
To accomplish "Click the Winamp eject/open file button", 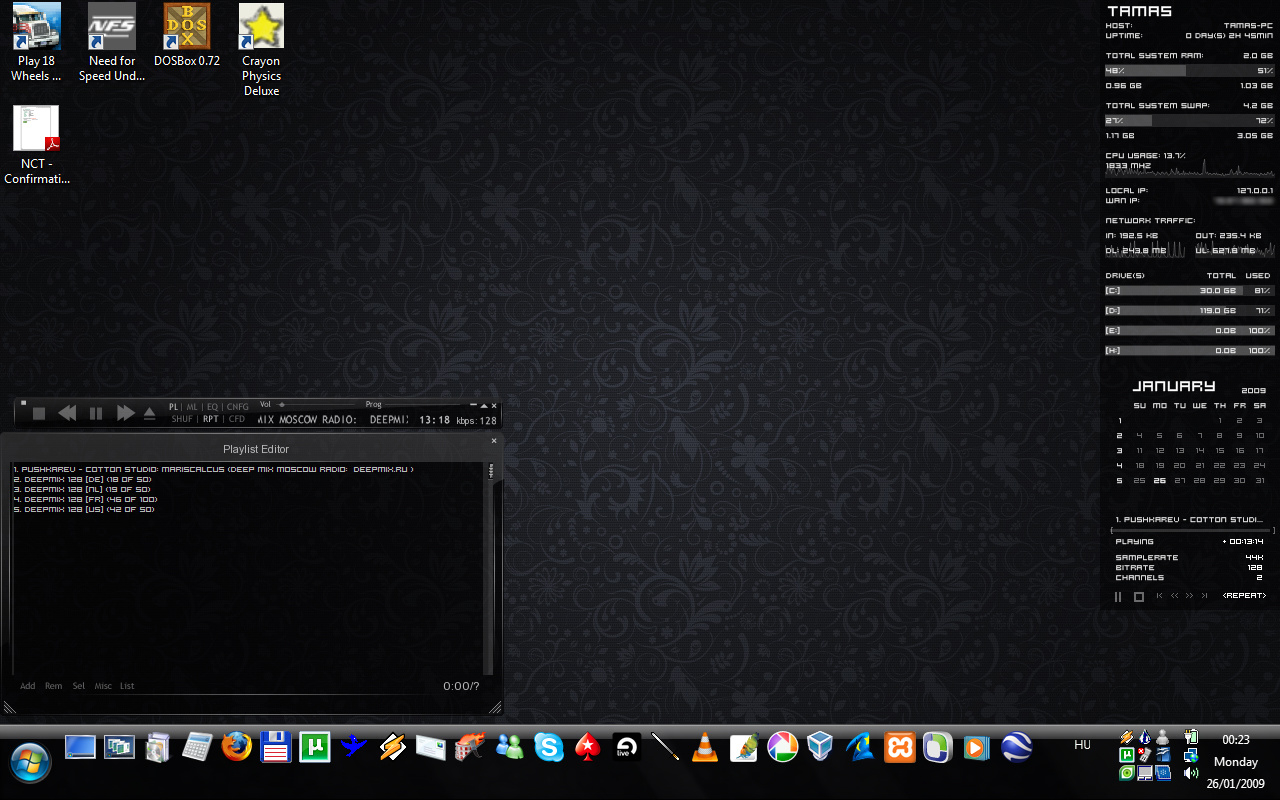I will 150,413.
